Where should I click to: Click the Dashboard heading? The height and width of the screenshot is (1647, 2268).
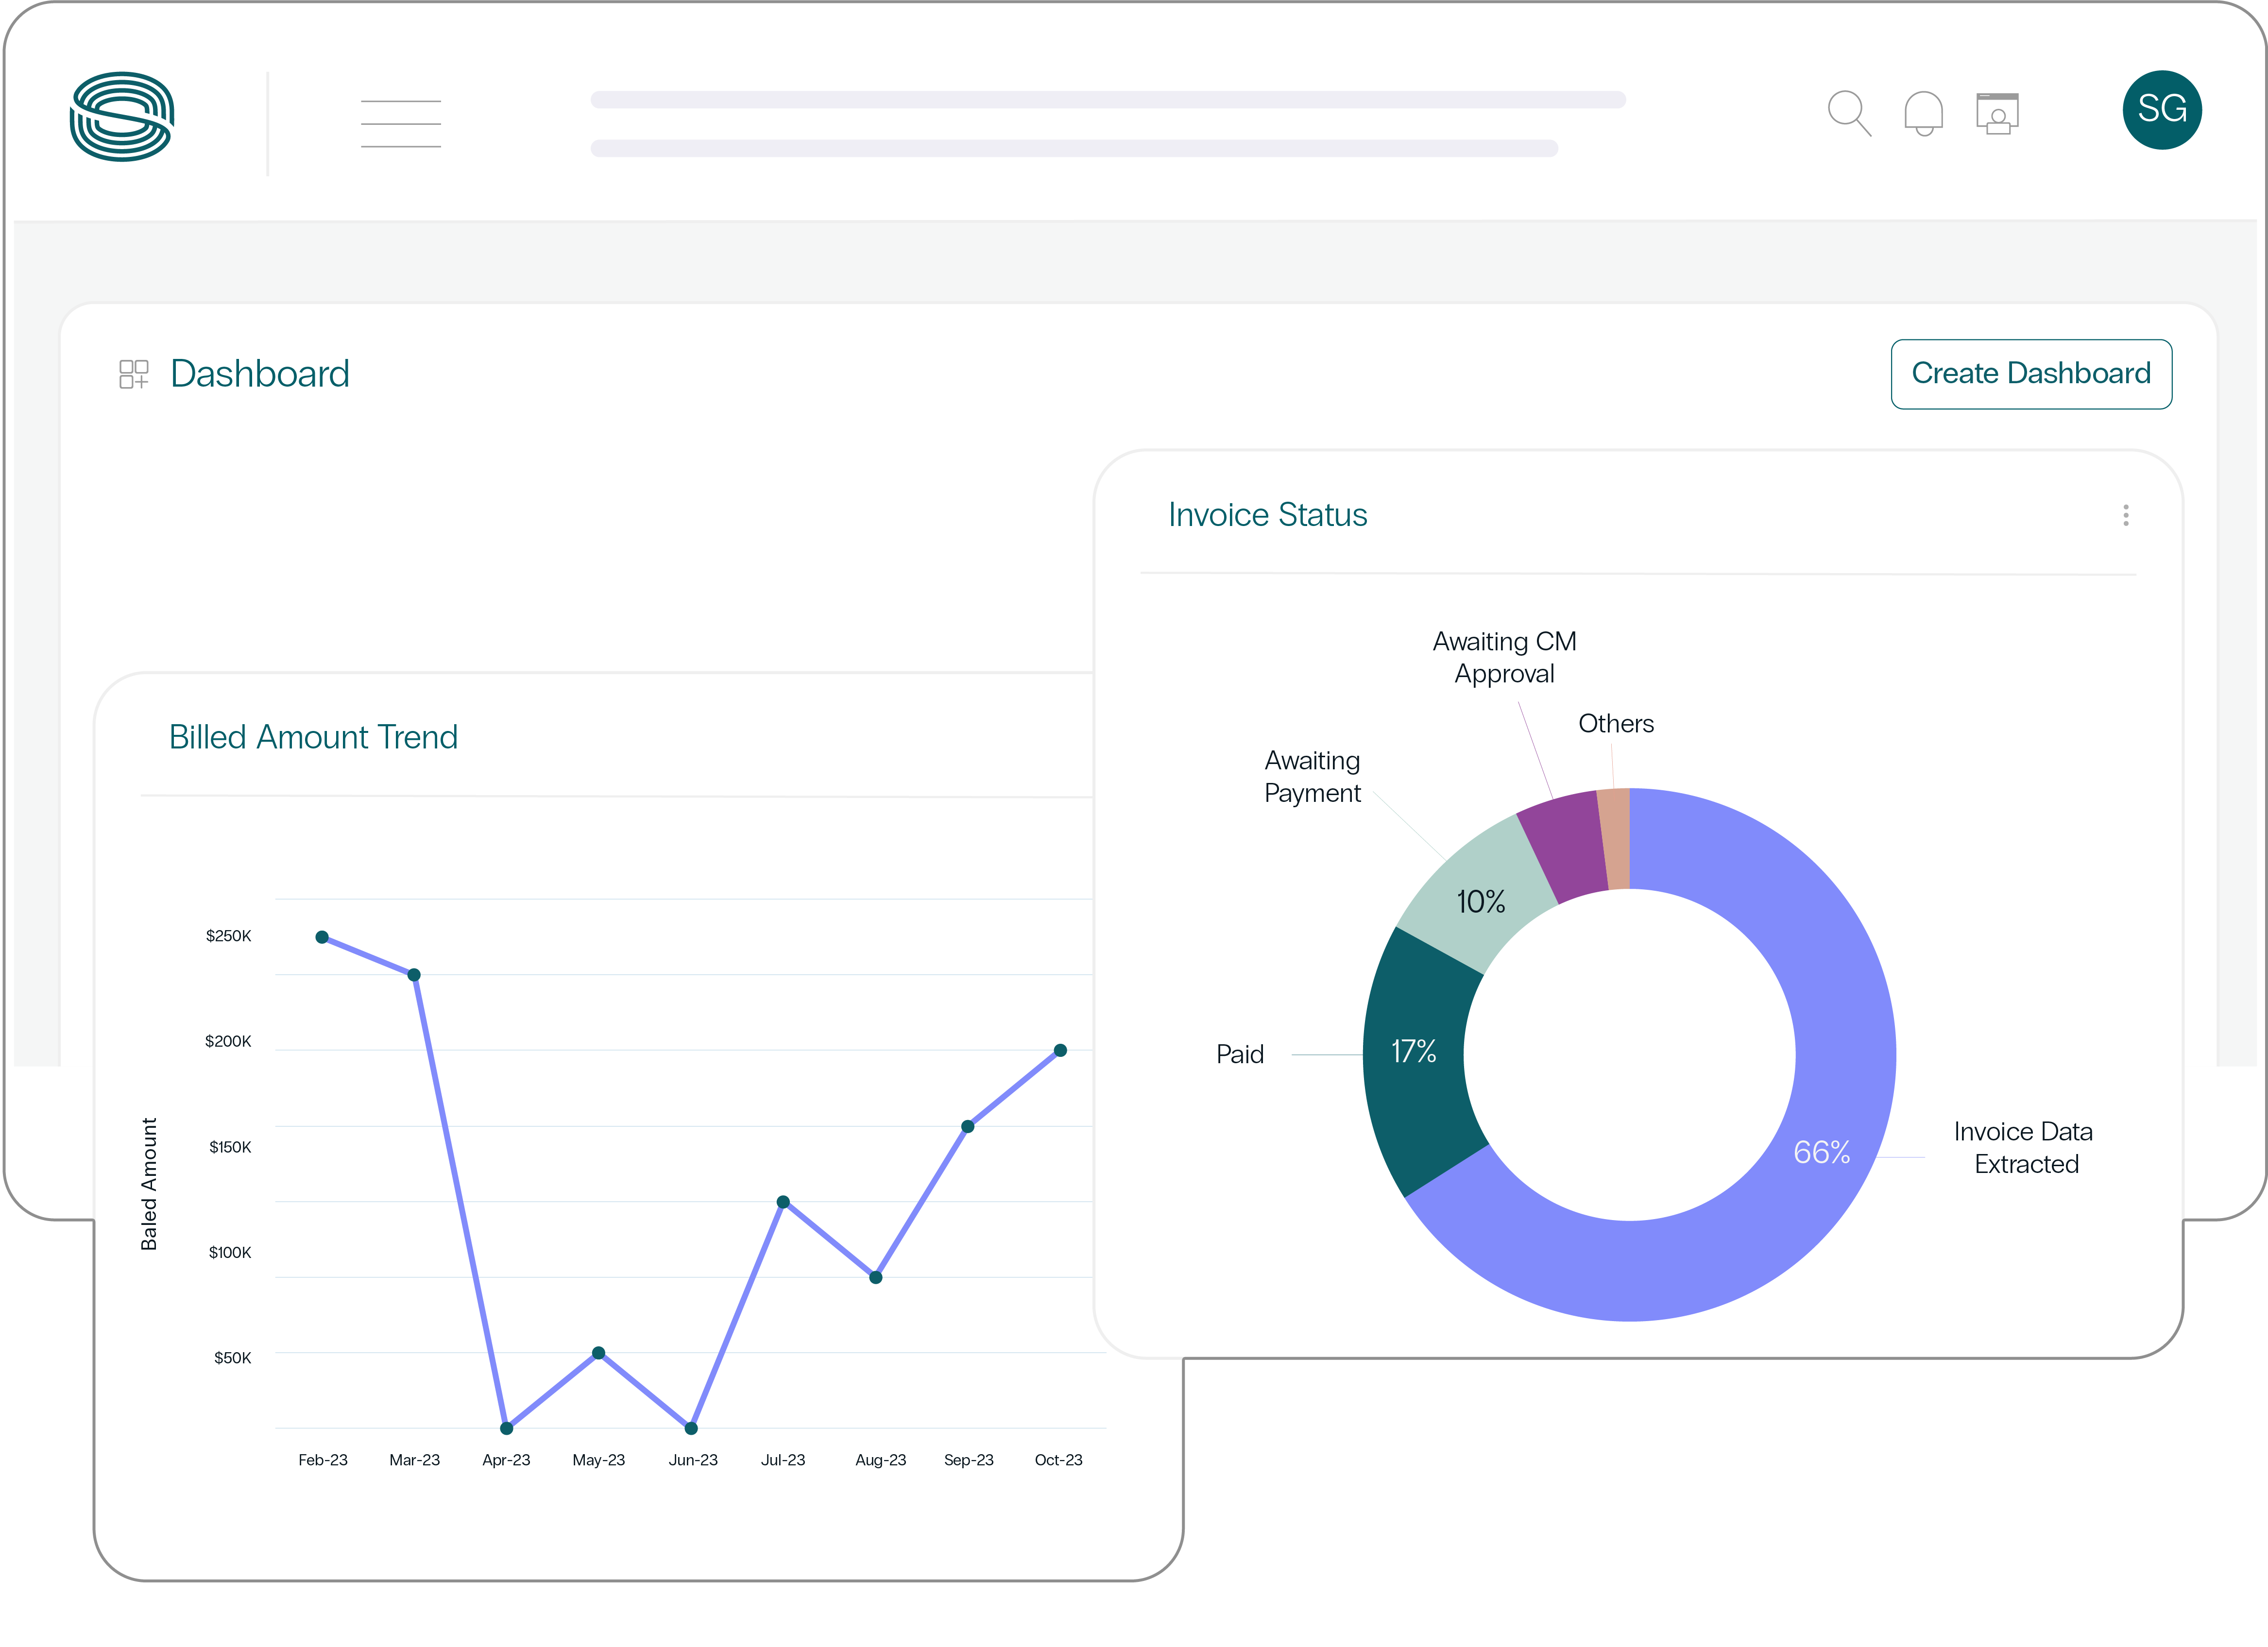coord(260,374)
